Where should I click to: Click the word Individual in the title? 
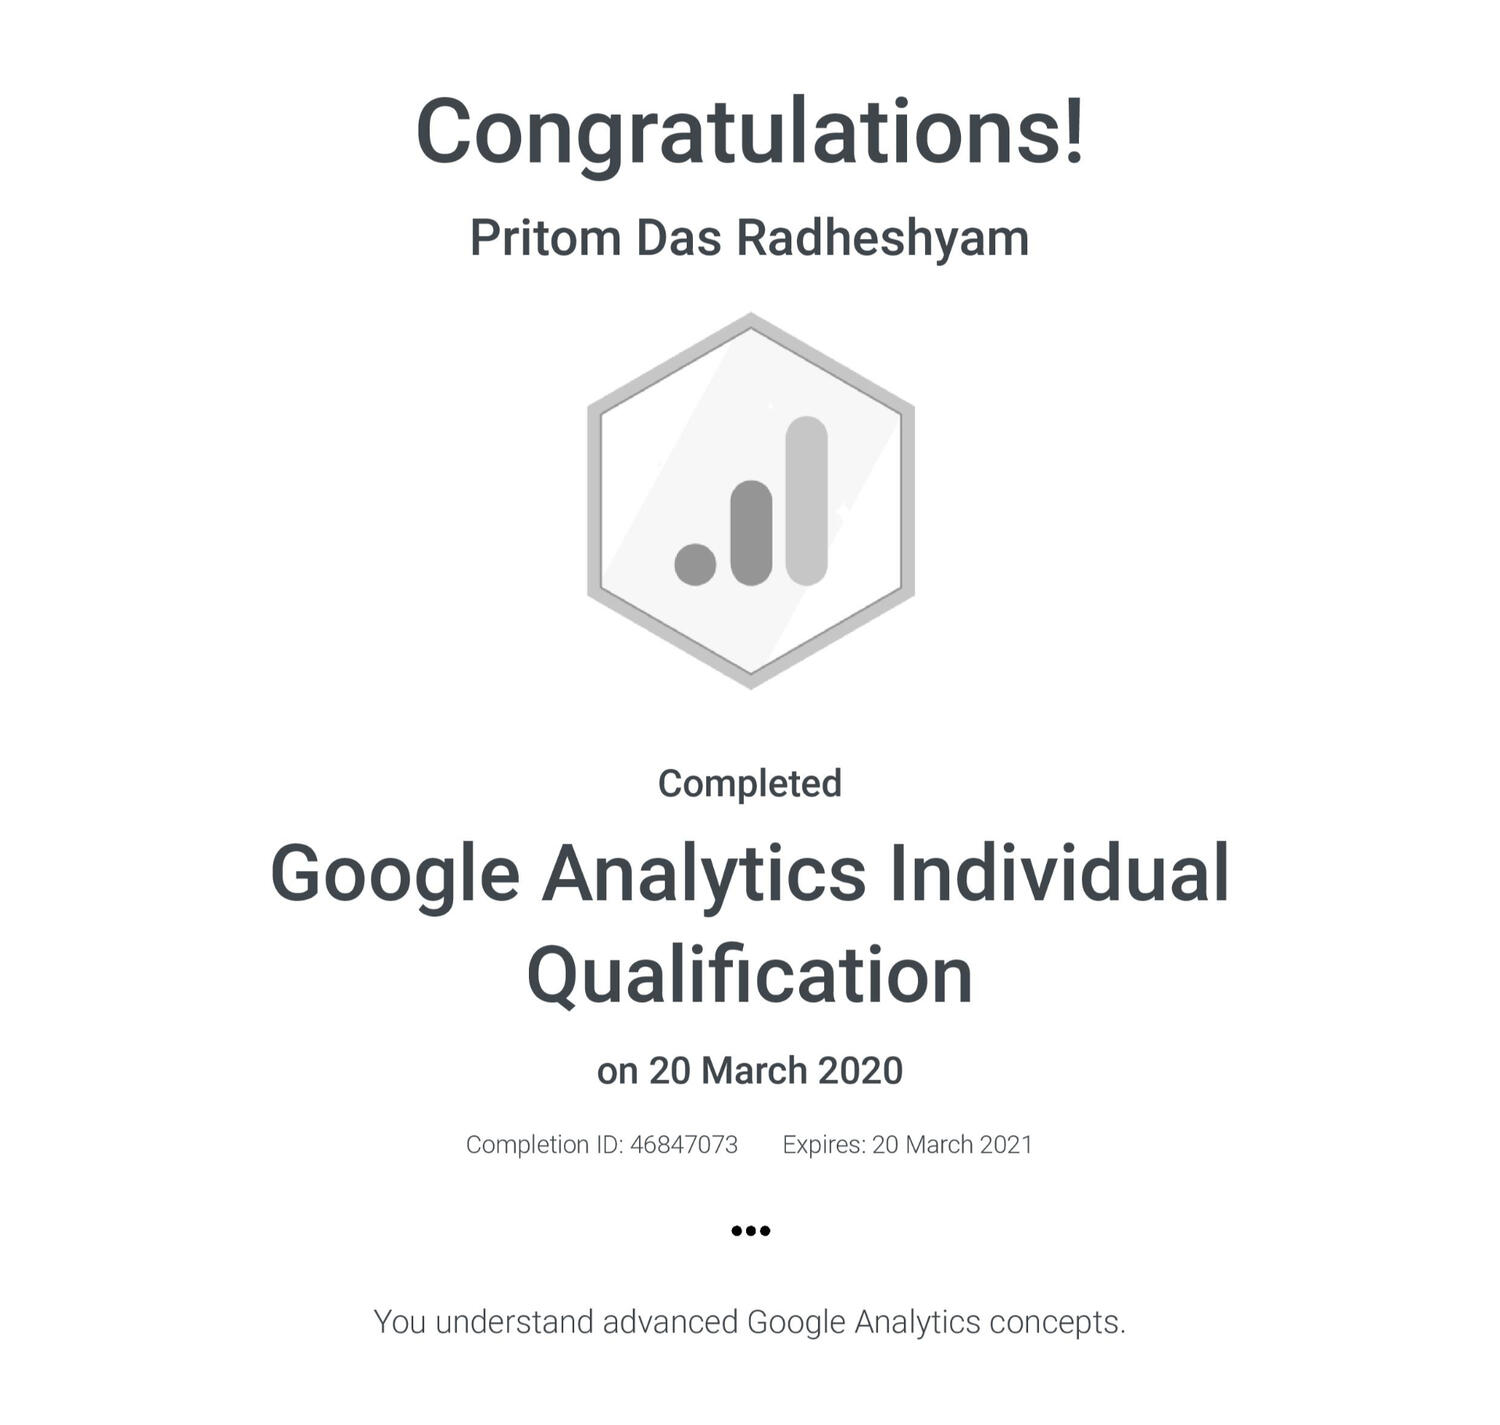1059,873
